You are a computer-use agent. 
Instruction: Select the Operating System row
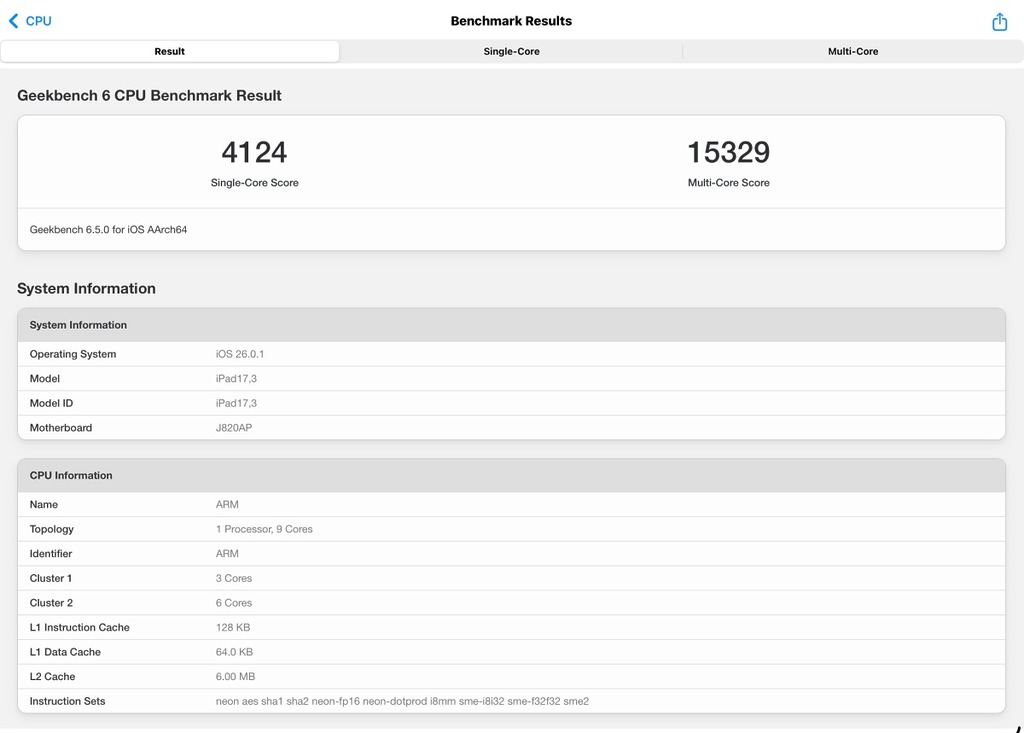pyautogui.click(x=511, y=354)
